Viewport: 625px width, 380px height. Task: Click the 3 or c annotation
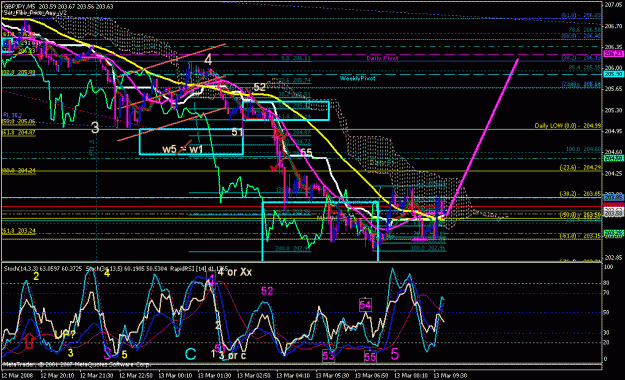pos(232,355)
